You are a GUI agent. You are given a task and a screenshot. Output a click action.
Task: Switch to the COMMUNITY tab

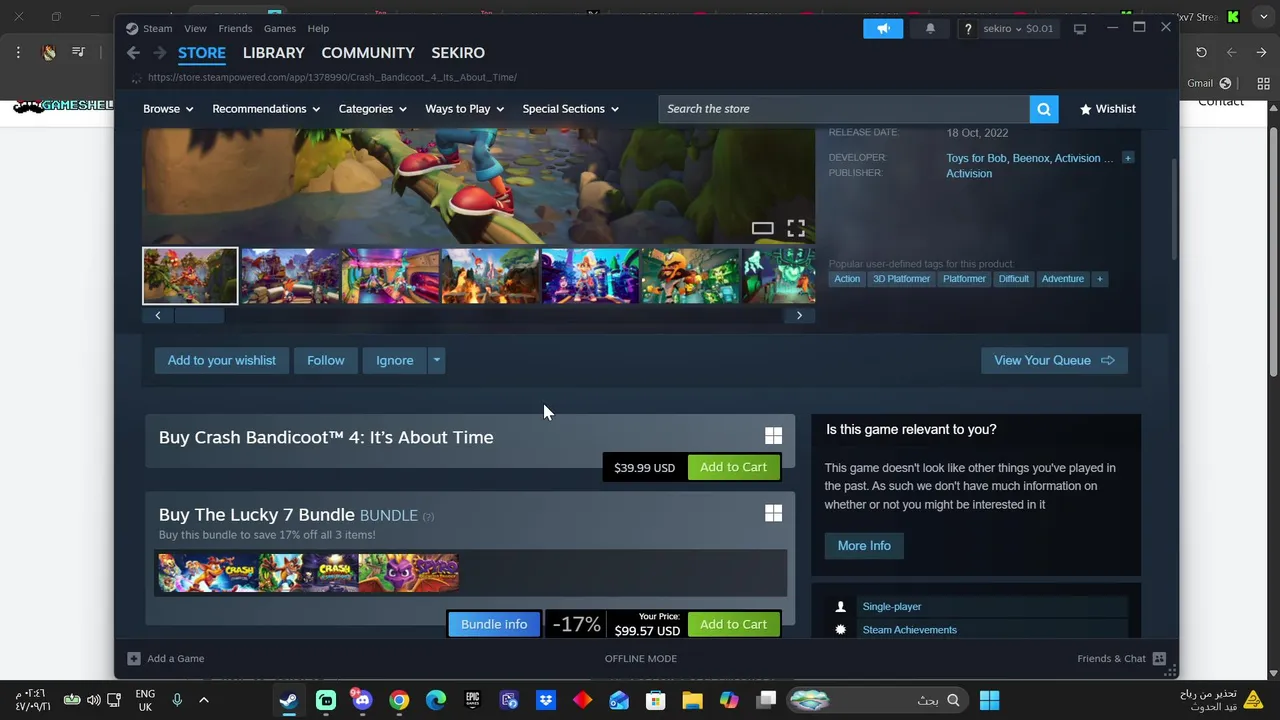pos(368,53)
